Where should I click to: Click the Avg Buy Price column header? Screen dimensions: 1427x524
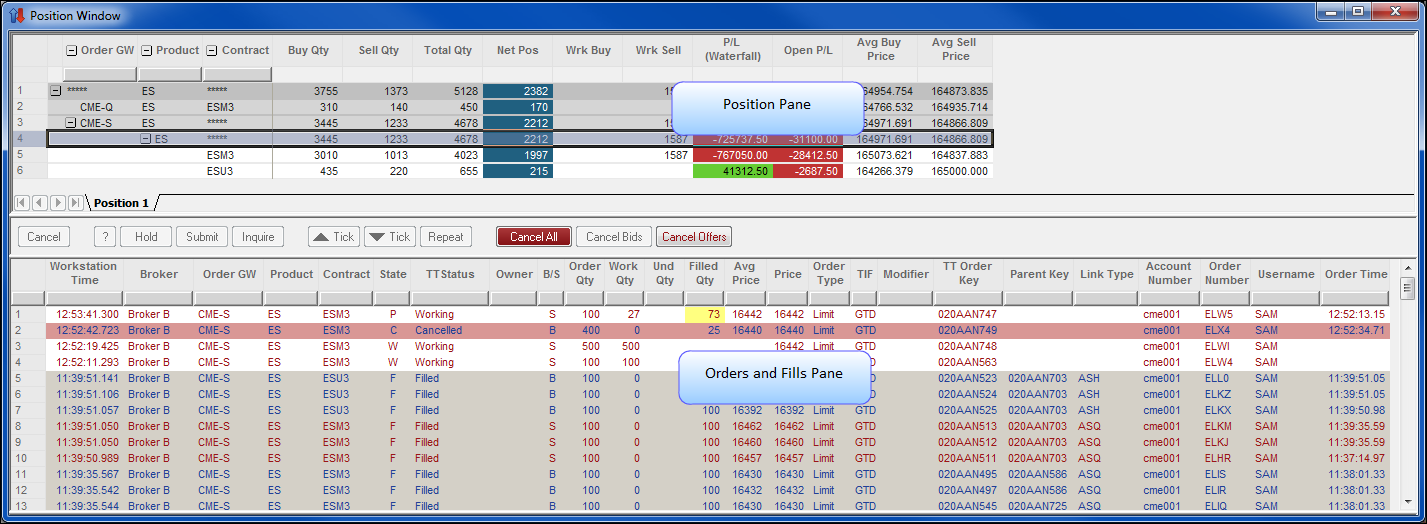click(x=880, y=50)
